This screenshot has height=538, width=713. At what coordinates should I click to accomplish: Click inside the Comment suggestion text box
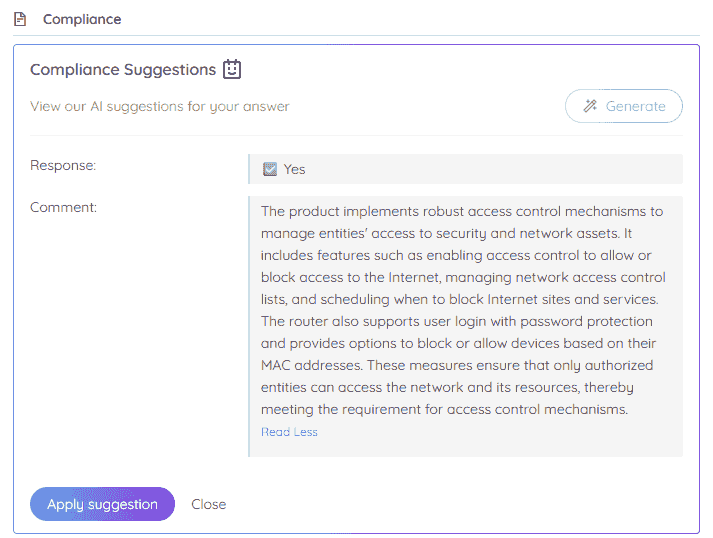465,326
